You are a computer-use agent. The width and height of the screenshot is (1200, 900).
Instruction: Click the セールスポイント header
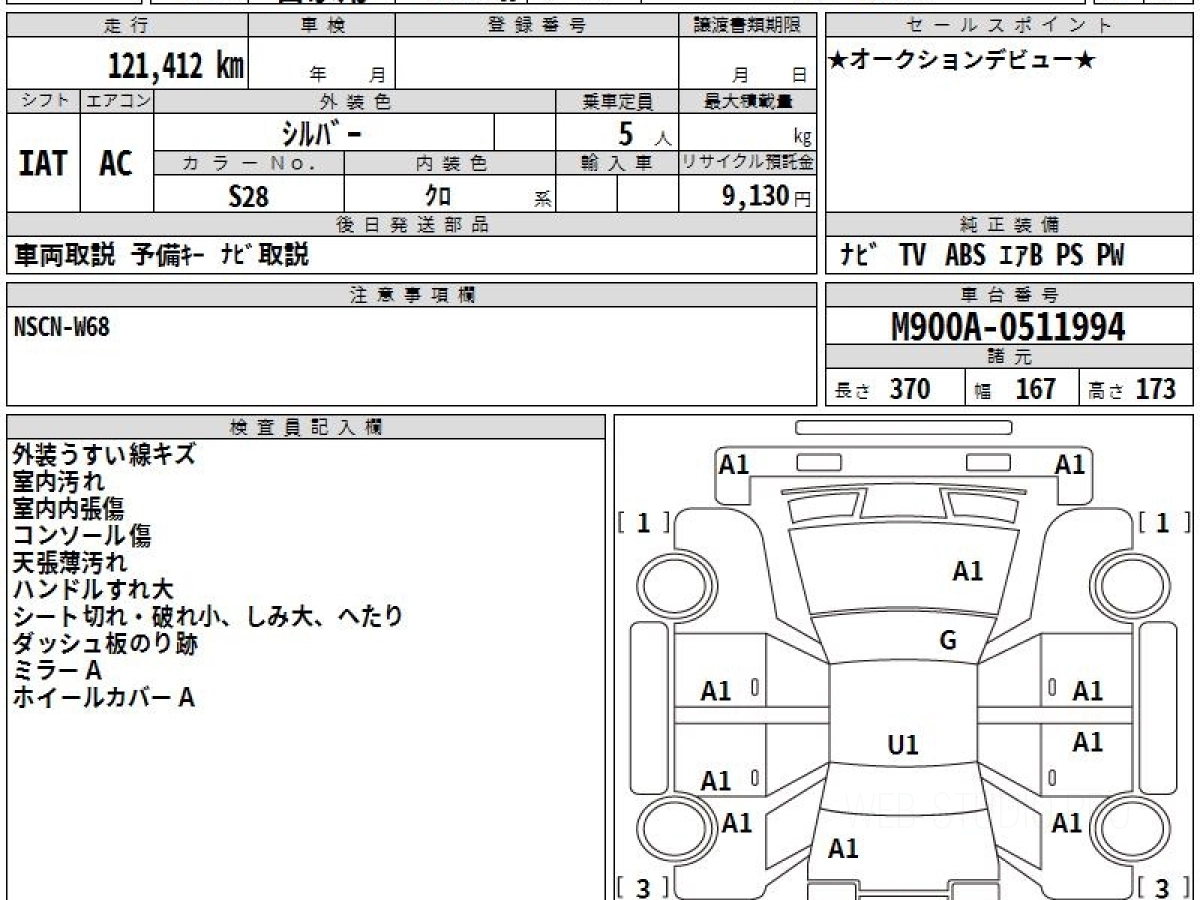1009,26
